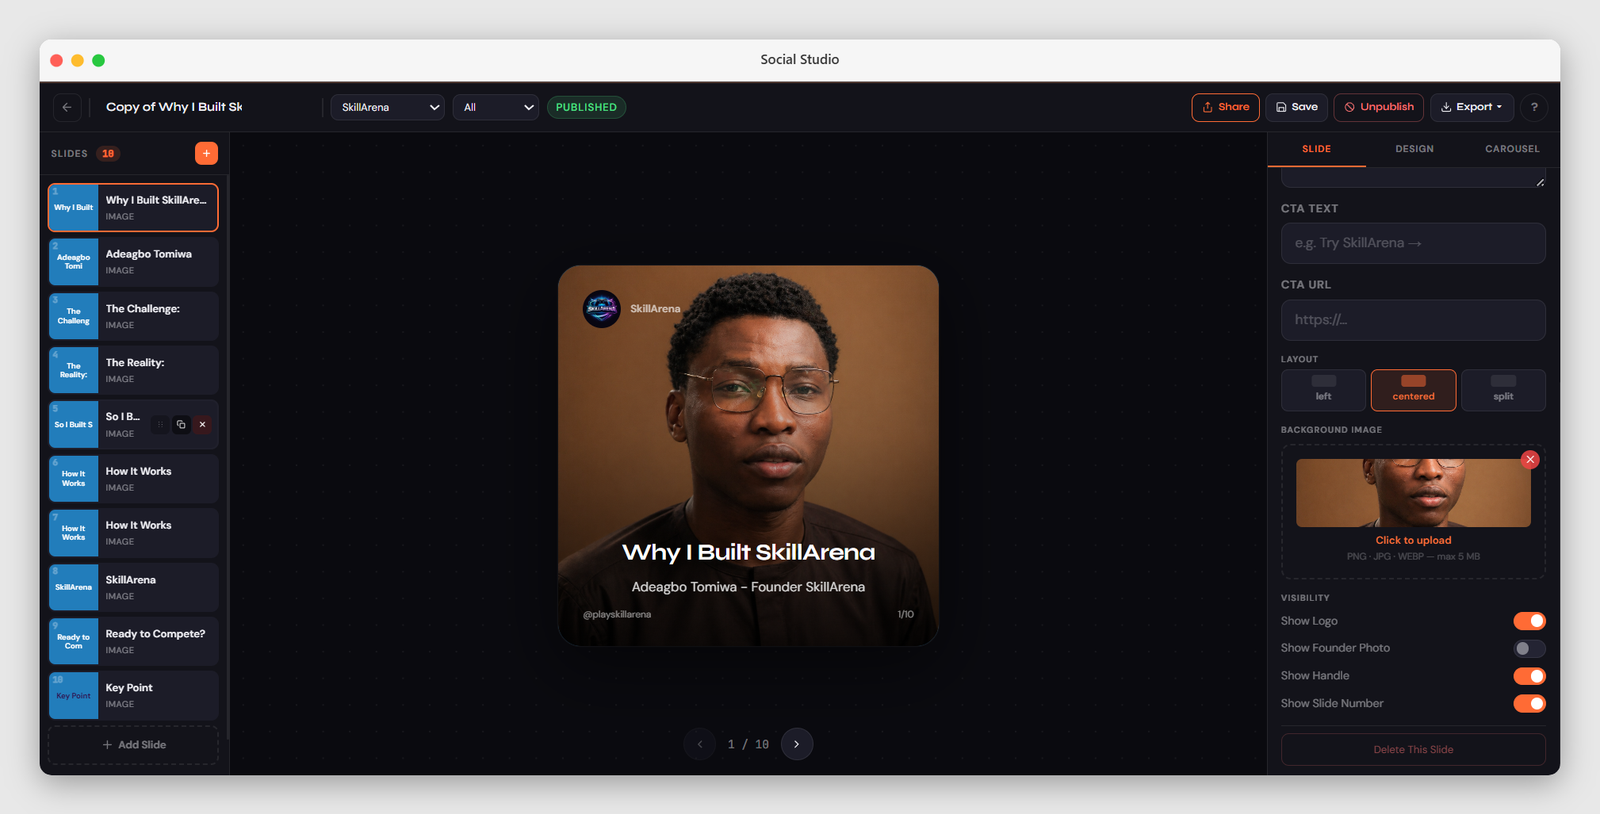Go back using the arrow button

(67, 107)
